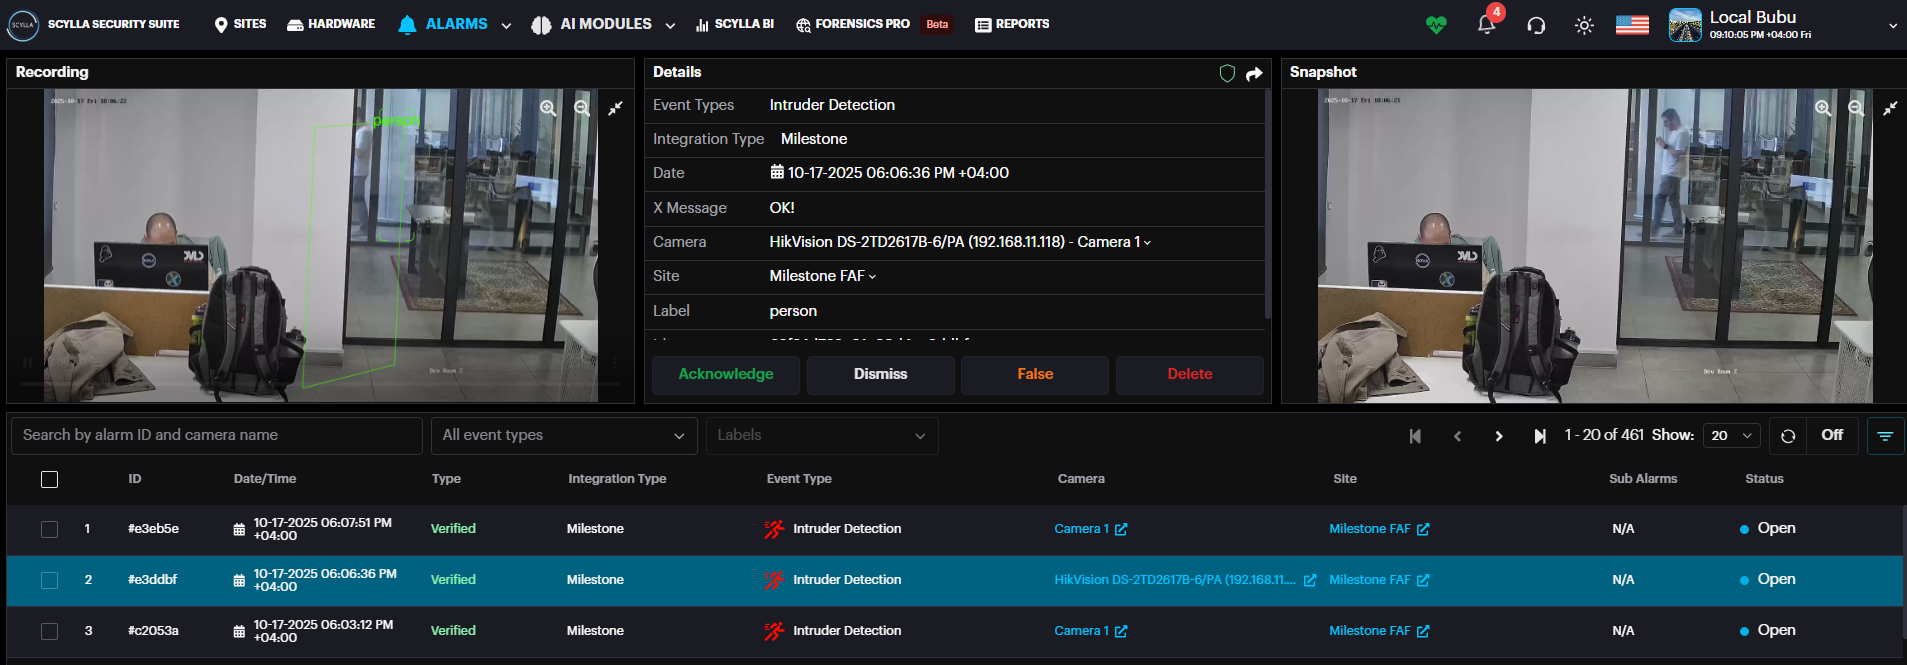Open the Show 20 per page dropdown
Viewport: 1907px width, 665px height.
pos(1732,436)
